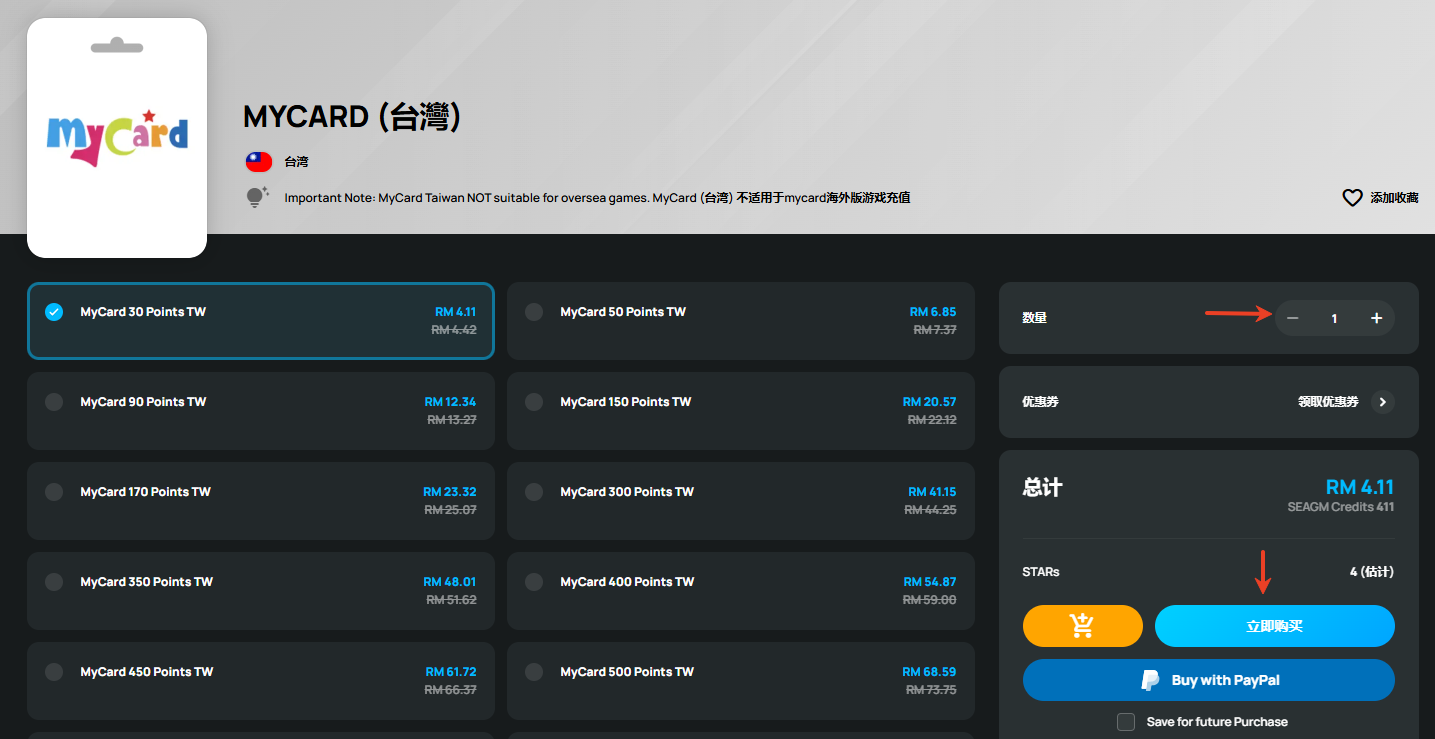Viewport: 1435px width, 739px height.
Task: Click the 总计 total heading
Action: [x=1042, y=488]
